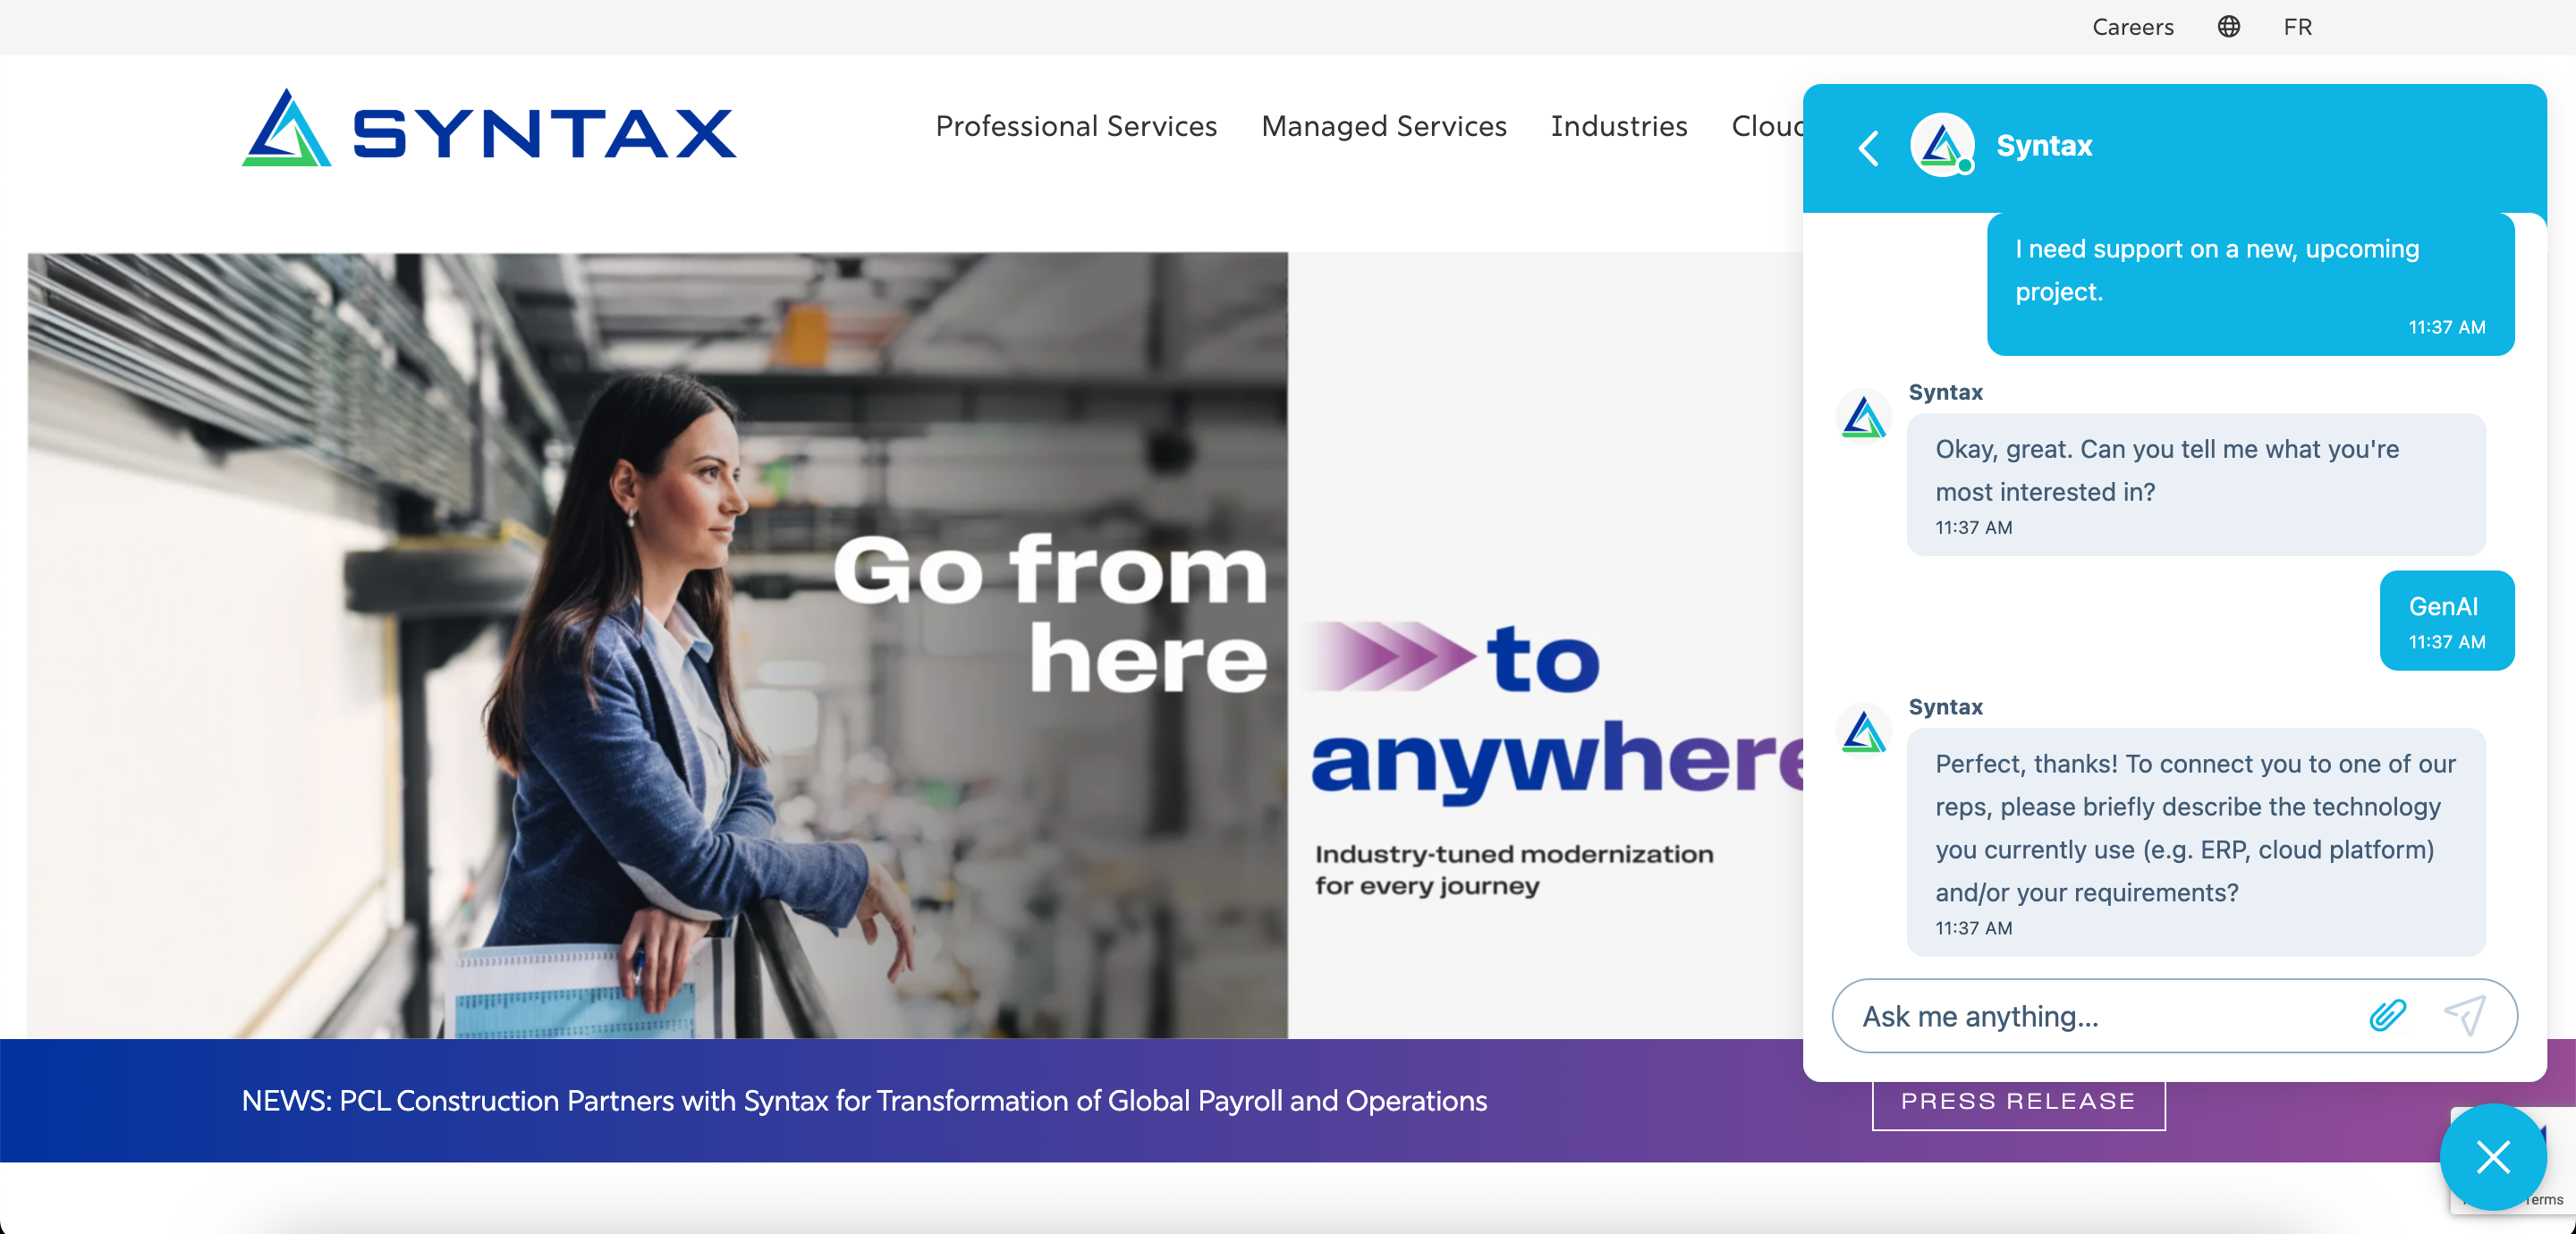Expand the Industries menu
This screenshot has height=1234, width=2576.
coord(1619,126)
